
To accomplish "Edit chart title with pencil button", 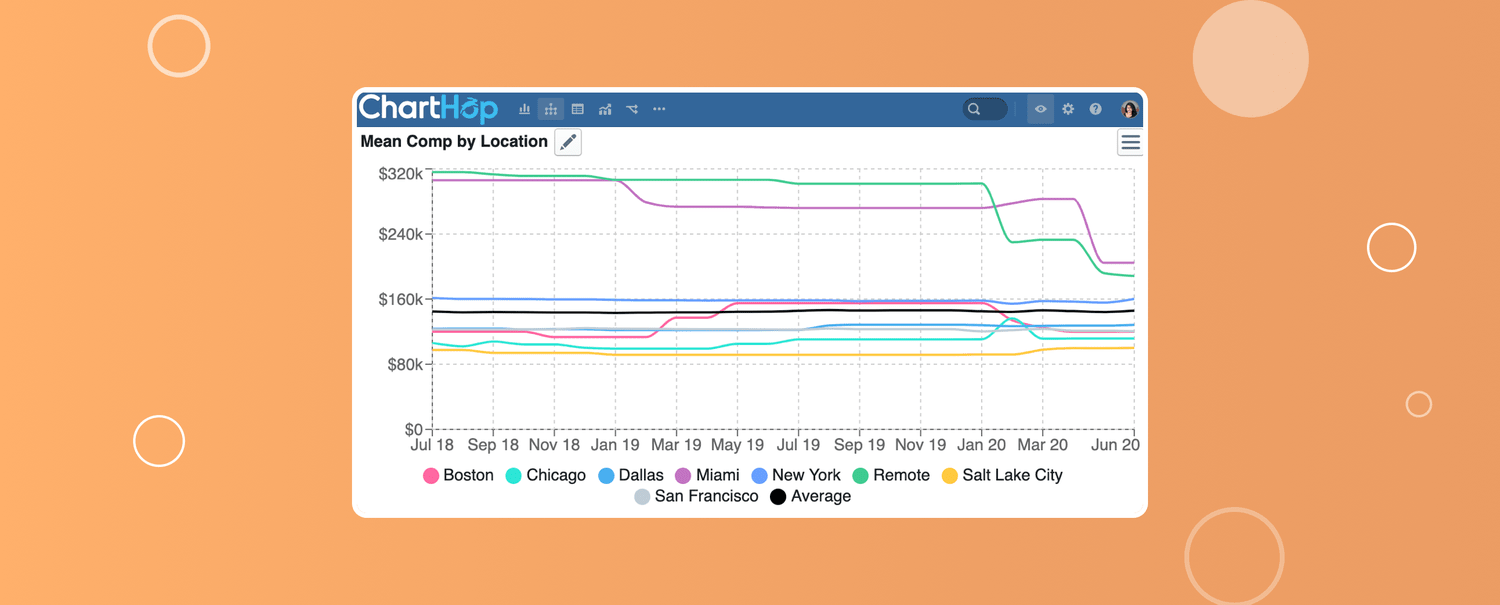I will click(568, 142).
